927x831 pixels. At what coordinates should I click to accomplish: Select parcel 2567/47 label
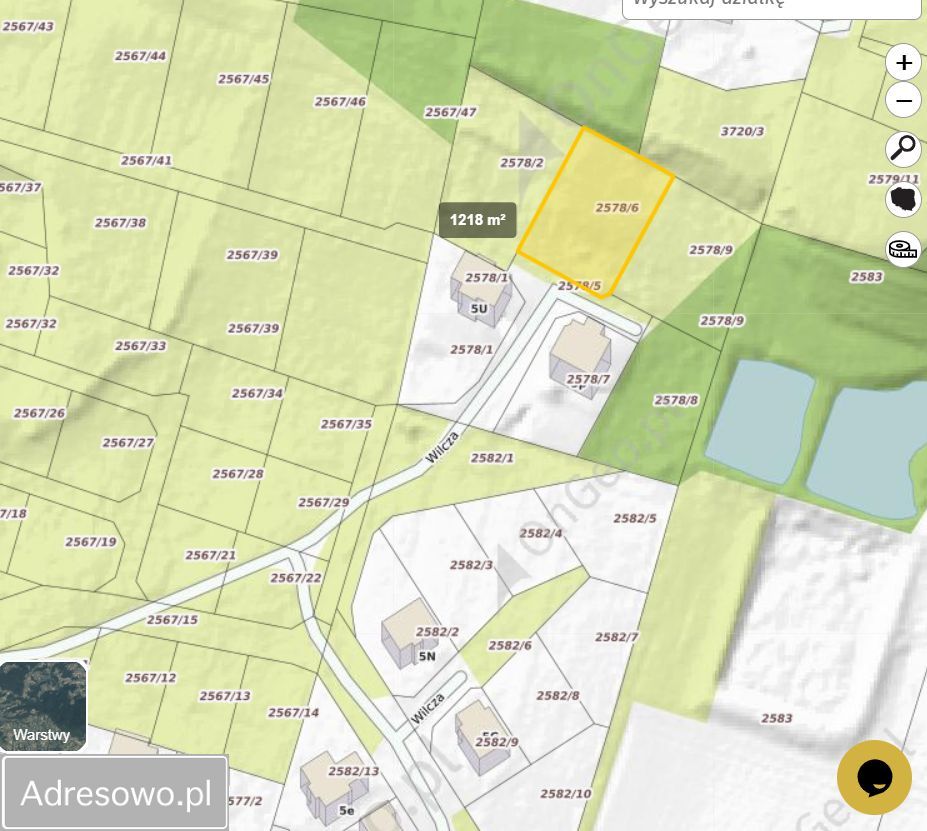coord(450,112)
